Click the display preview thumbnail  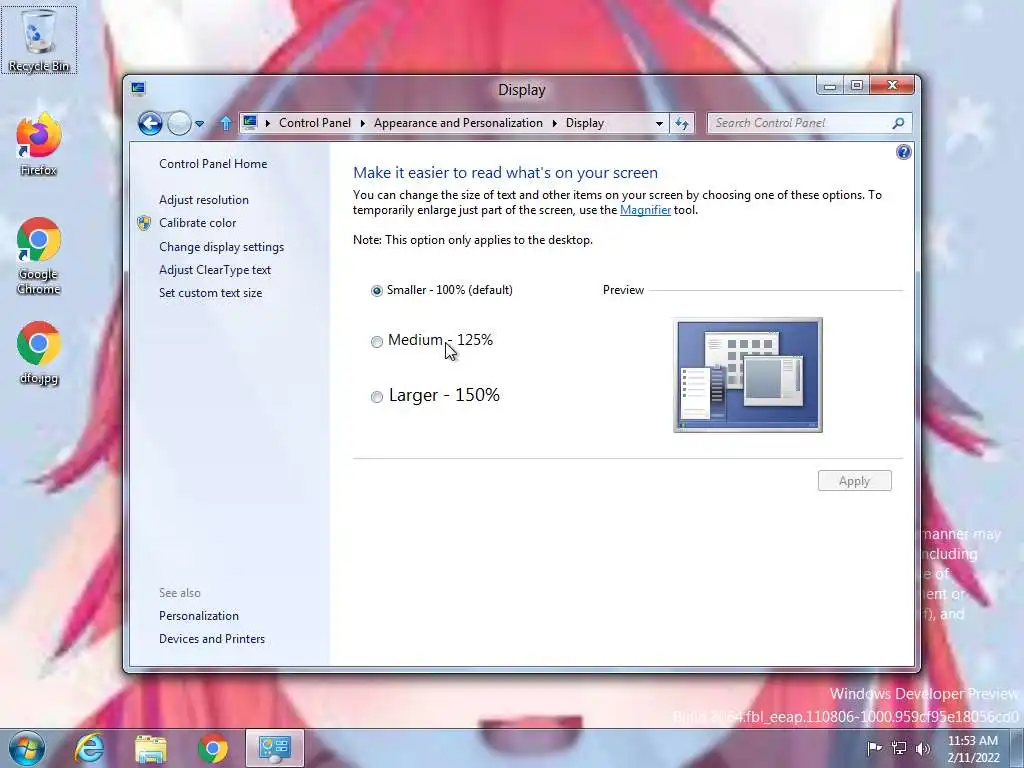click(748, 375)
